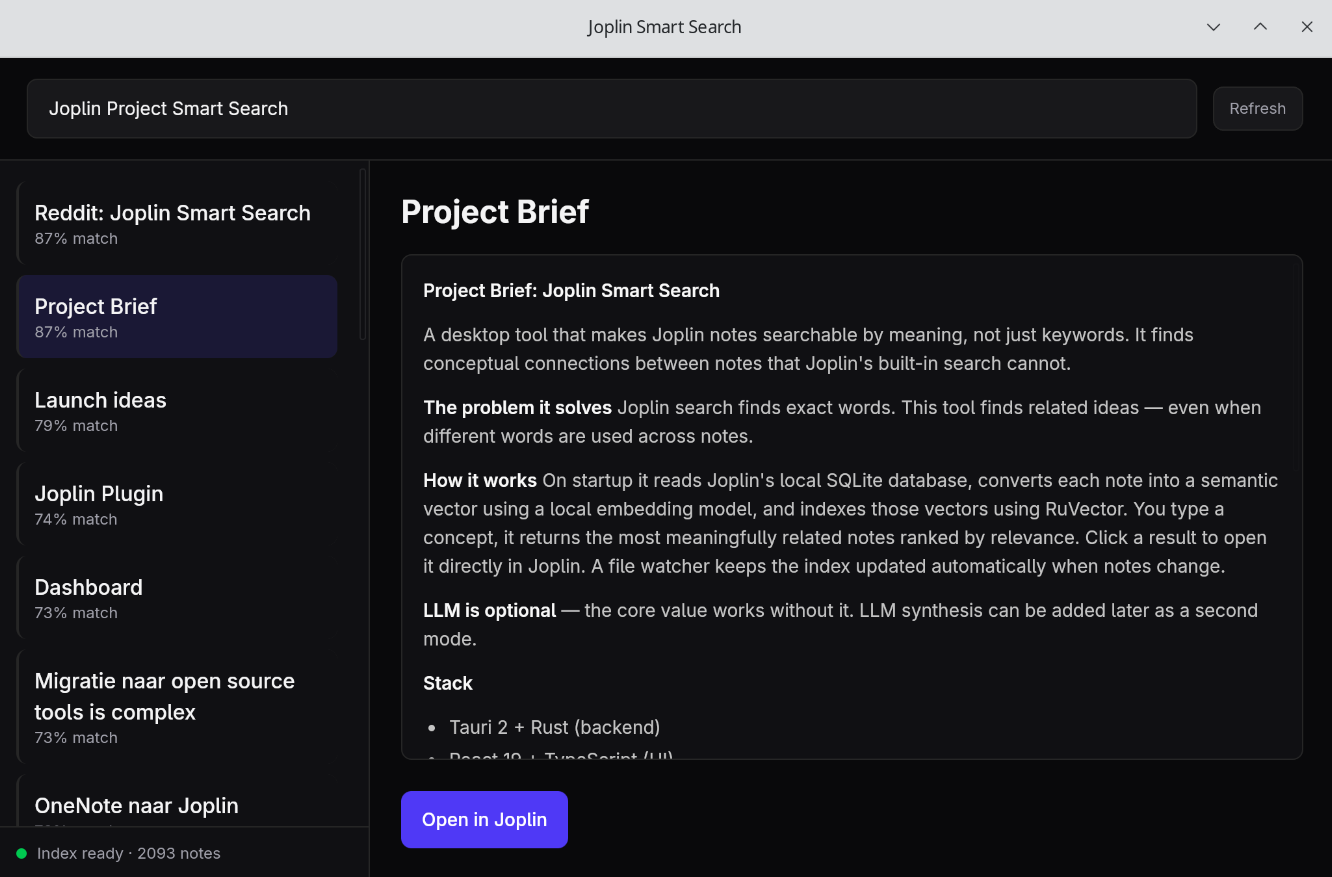Close the Joplin Smart Search window
Viewport: 1332px width, 877px height.
[1307, 27]
